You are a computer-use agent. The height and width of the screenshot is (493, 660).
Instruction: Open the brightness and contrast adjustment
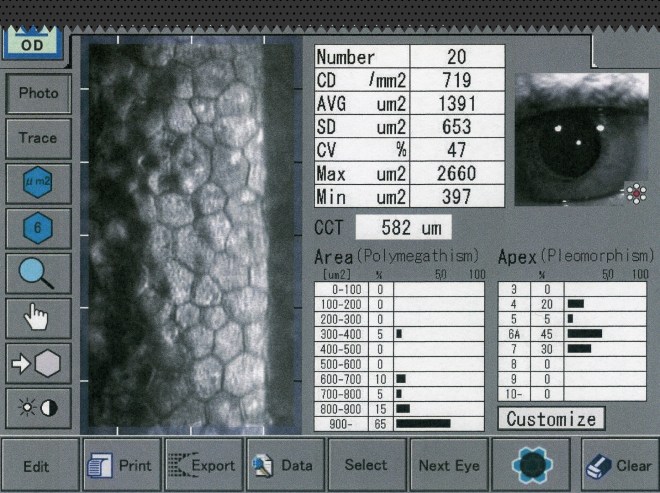pyautogui.click(x=38, y=408)
